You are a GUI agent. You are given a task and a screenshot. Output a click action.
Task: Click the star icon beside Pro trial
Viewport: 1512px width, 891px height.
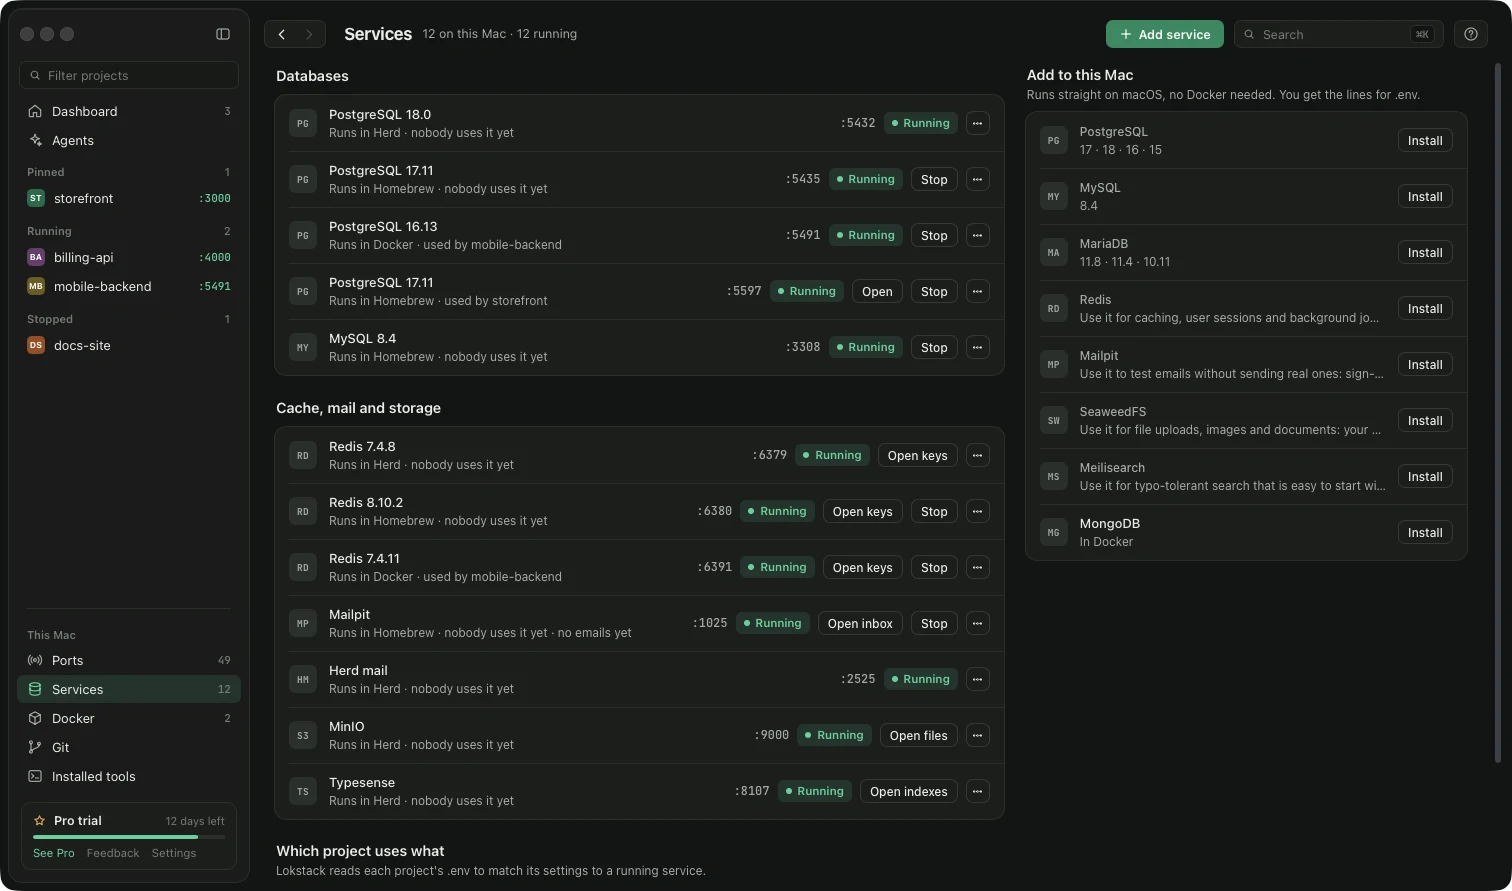pos(40,820)
